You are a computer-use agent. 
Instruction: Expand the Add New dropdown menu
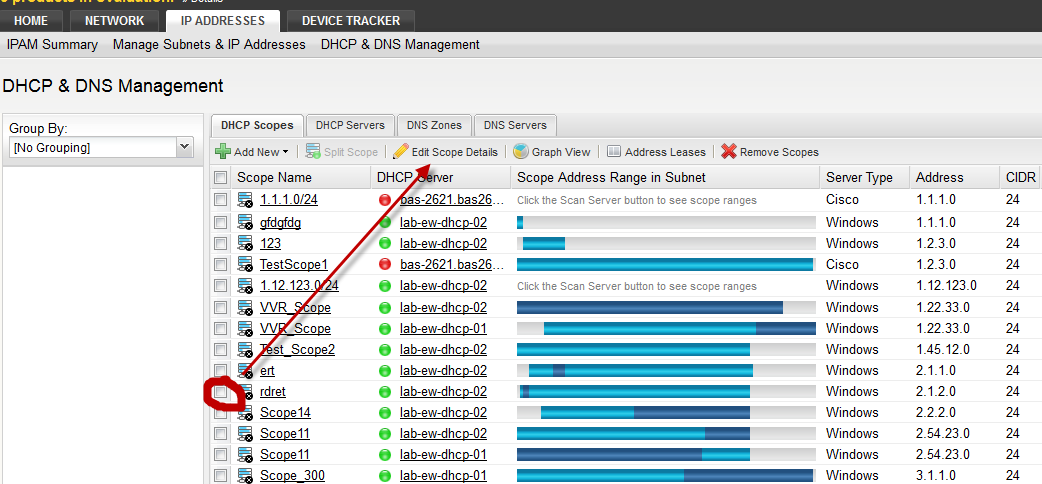pyautogui.click(x=286, y=152)
